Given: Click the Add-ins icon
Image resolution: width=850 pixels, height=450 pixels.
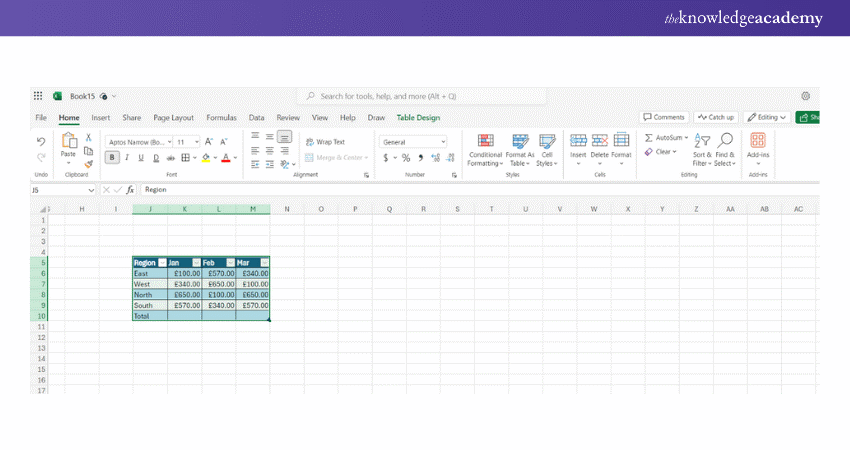Looking at the screenshot, I should pyautogui.click(x=758, y=142).
